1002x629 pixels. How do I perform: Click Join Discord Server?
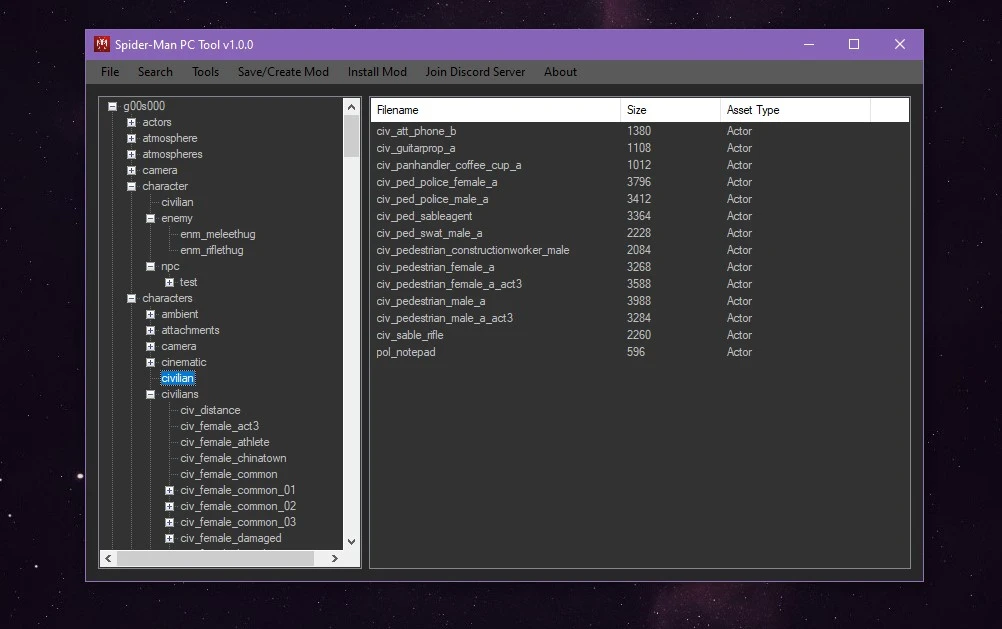475,72
